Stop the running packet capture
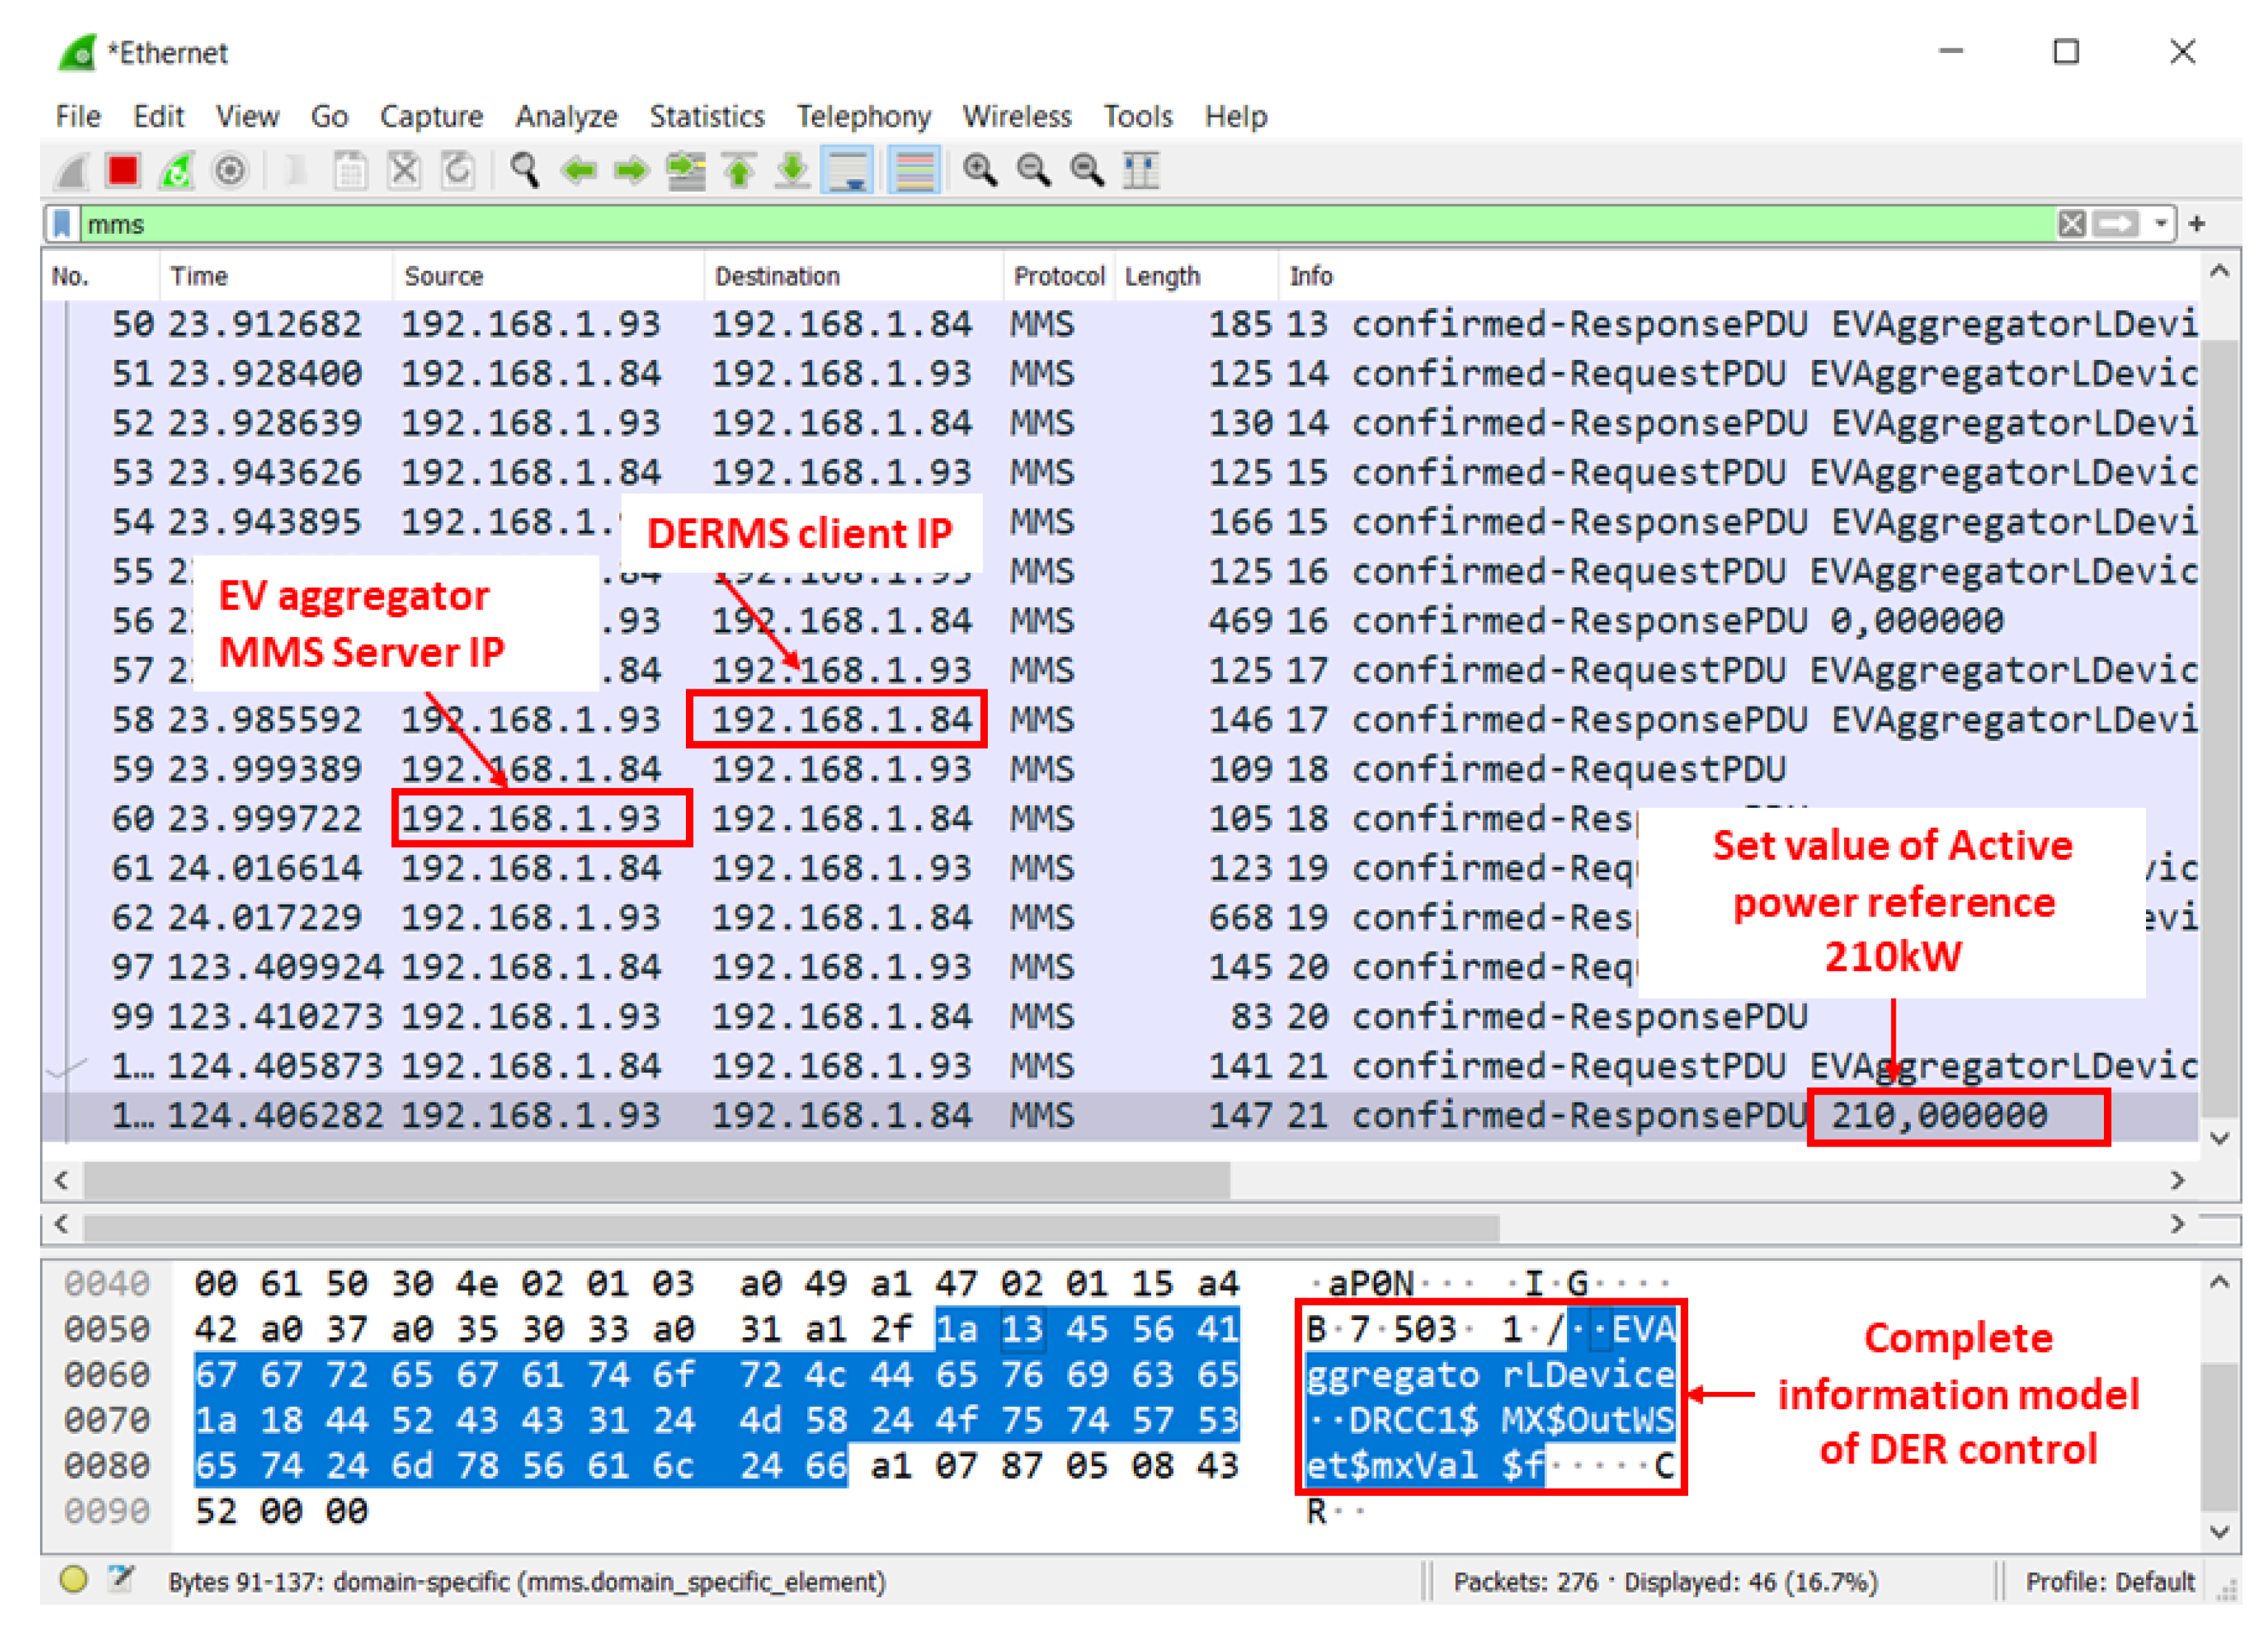The height and width of the screenshot is (1649, 2268). pos(123,171)
